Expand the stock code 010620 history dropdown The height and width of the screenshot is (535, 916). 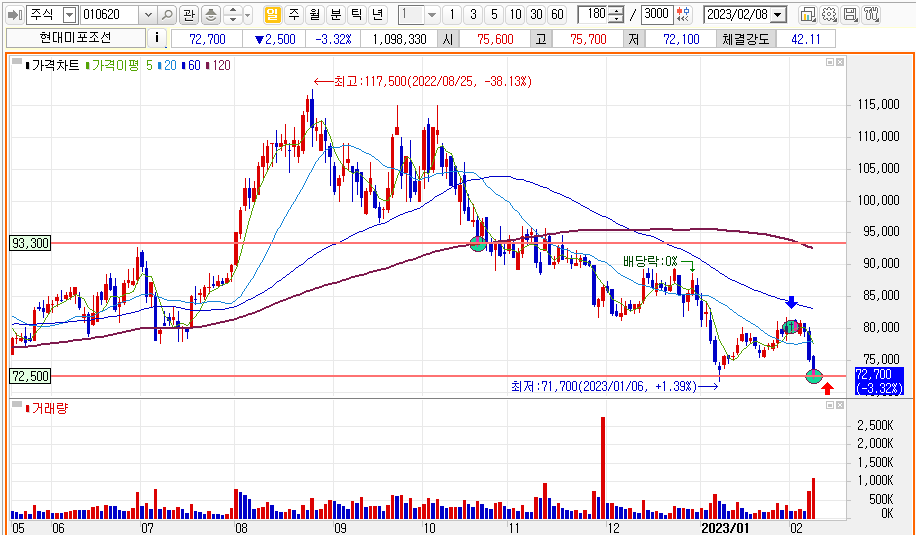click(148, 15)
